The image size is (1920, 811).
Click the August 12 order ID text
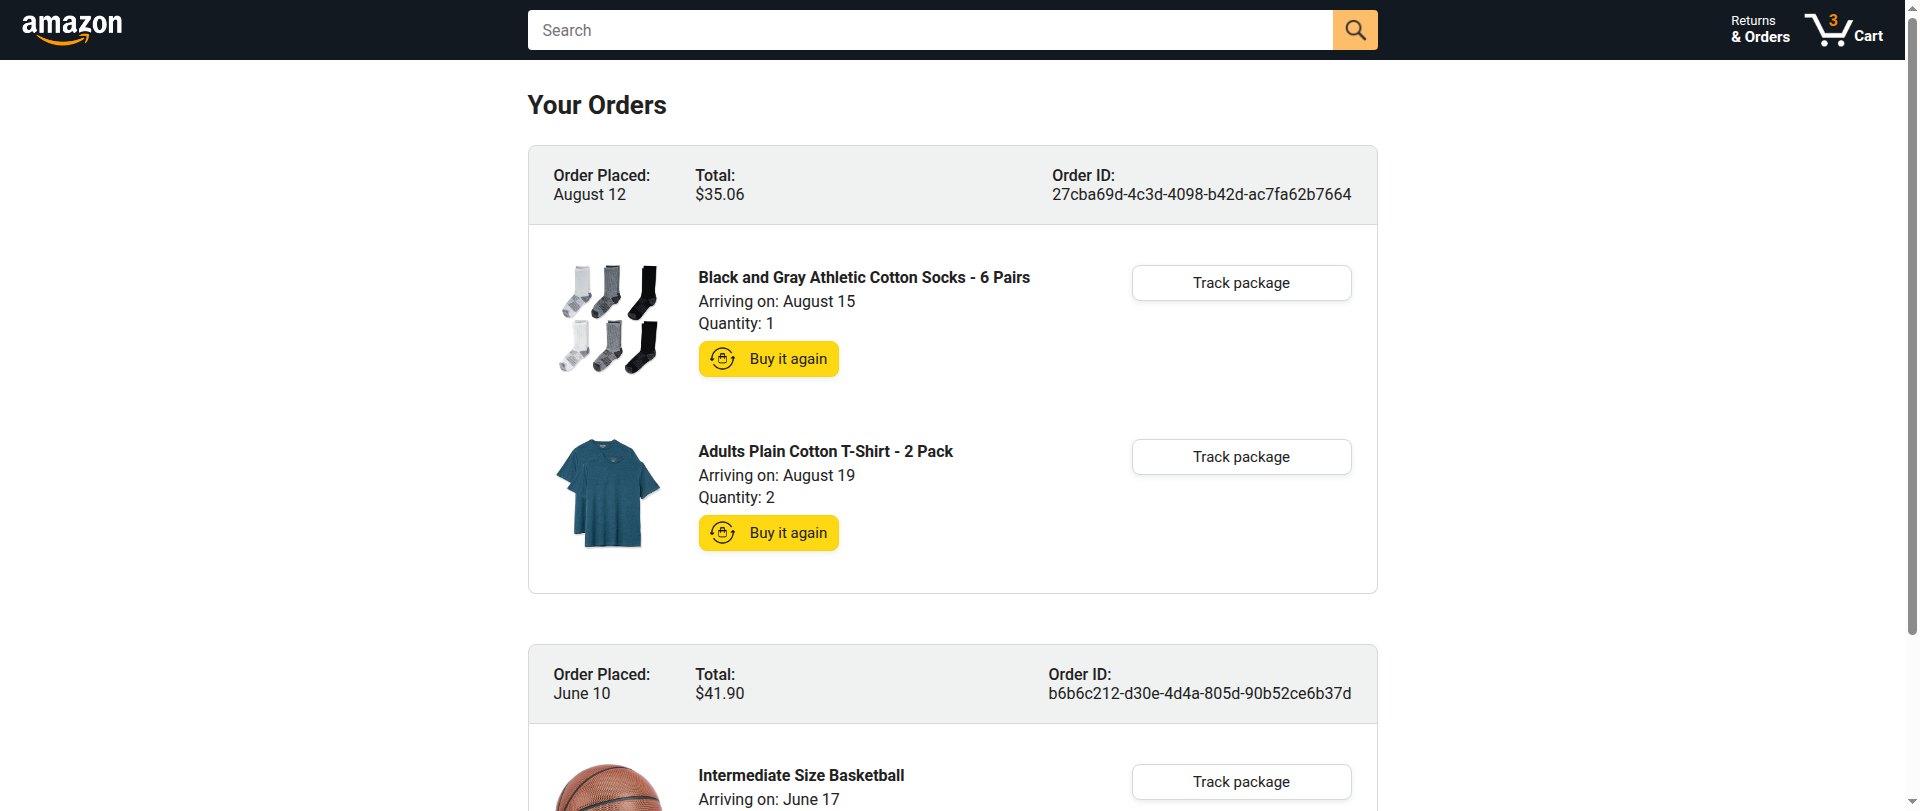point(1201,195)
